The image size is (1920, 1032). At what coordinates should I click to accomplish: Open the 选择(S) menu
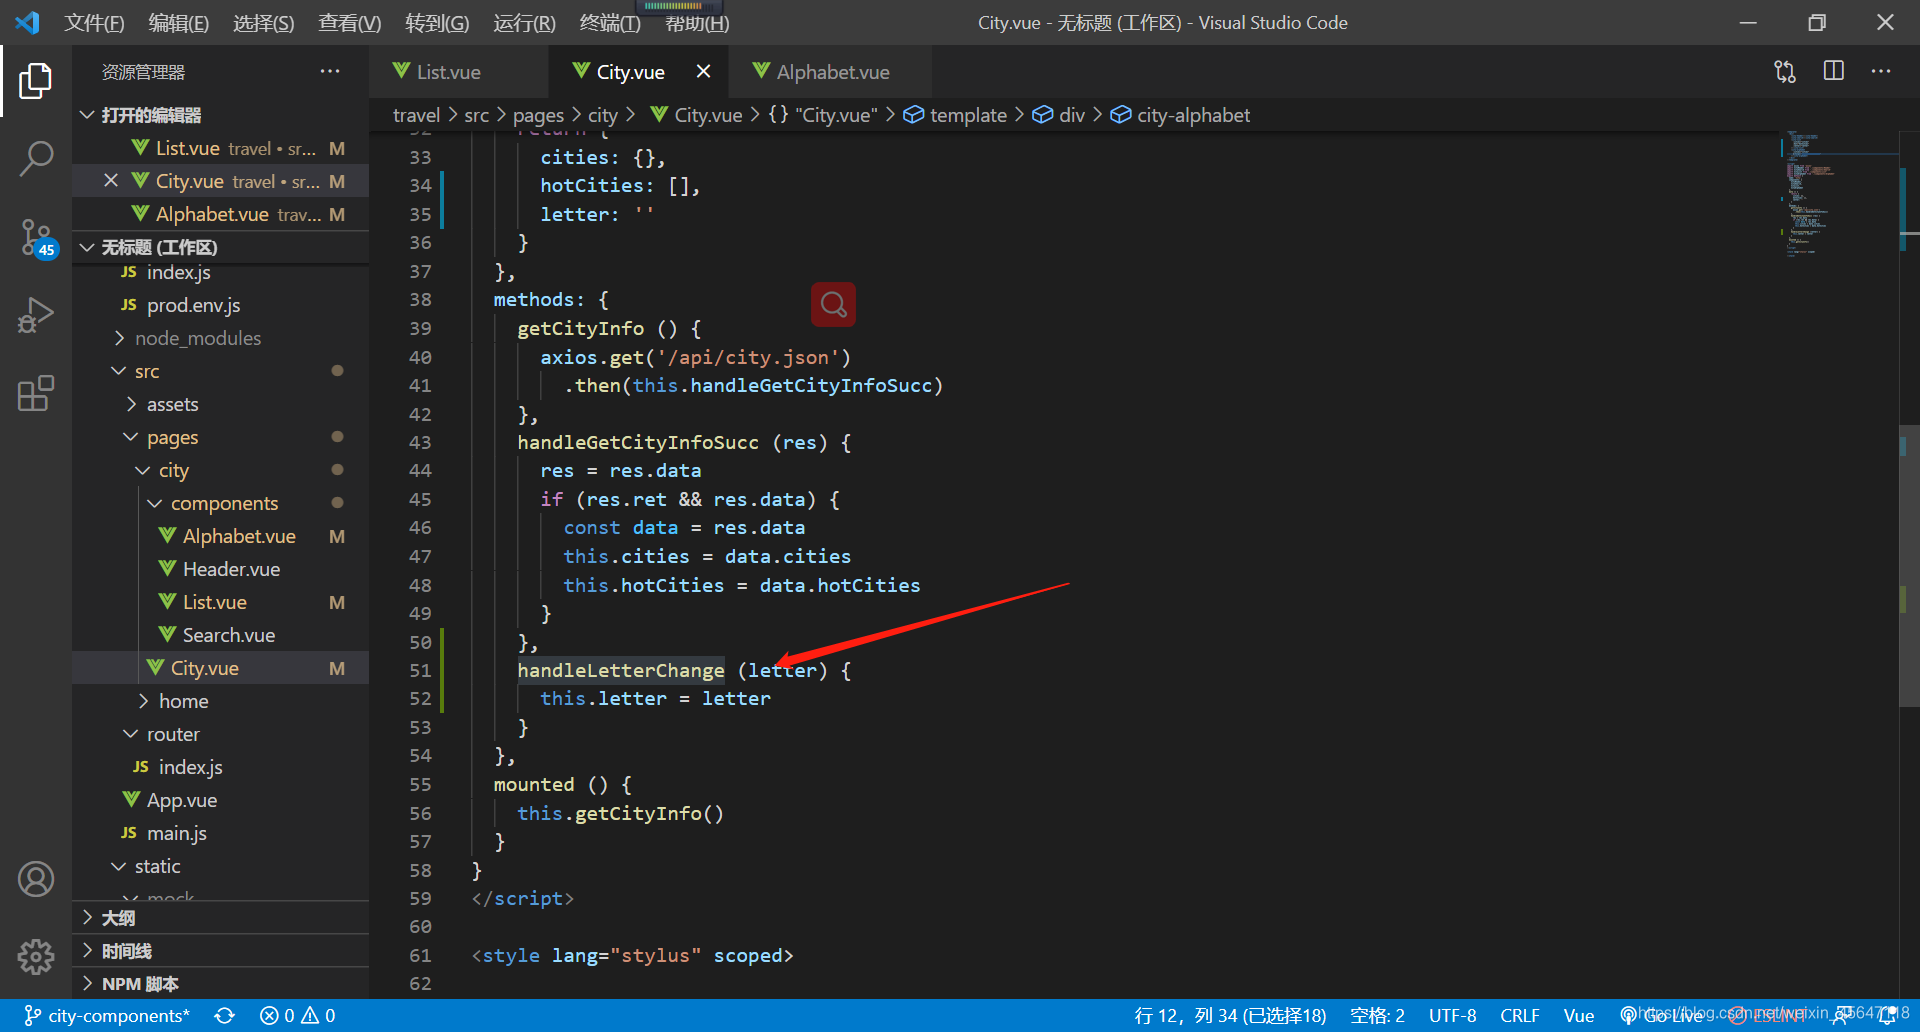point(263,23)
